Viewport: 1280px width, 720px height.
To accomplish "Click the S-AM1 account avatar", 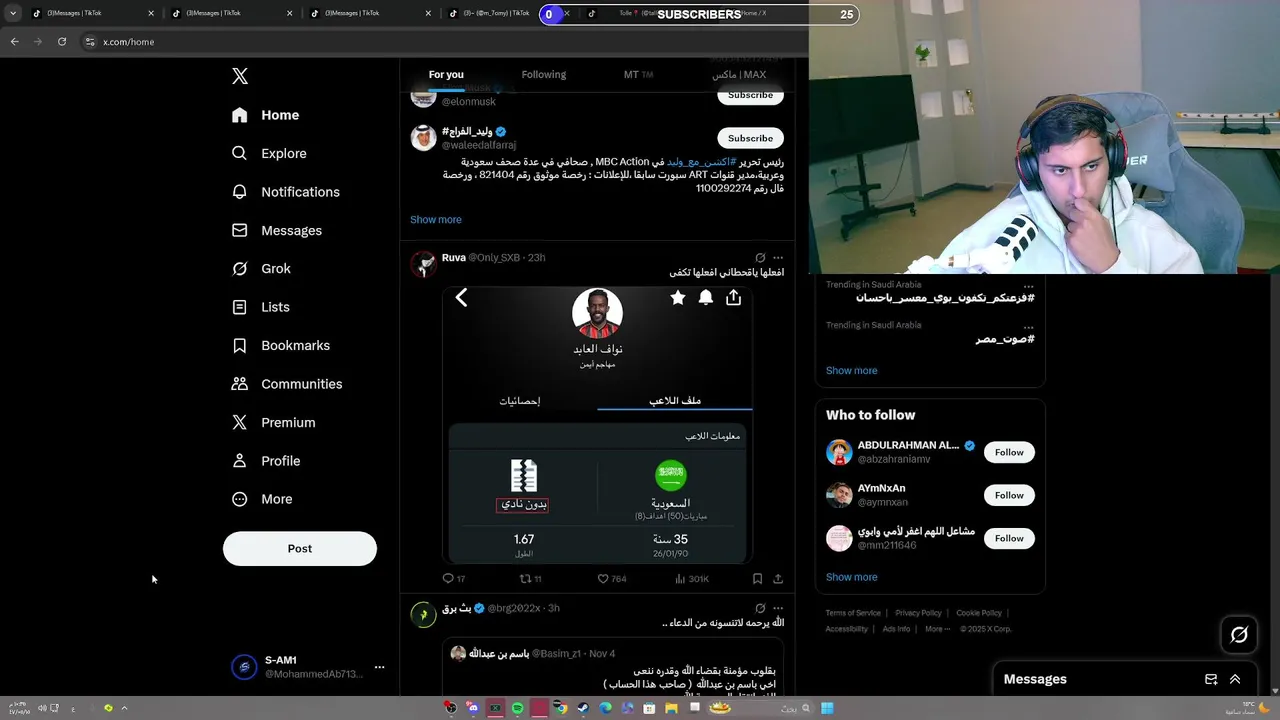I will pos(244,667).
